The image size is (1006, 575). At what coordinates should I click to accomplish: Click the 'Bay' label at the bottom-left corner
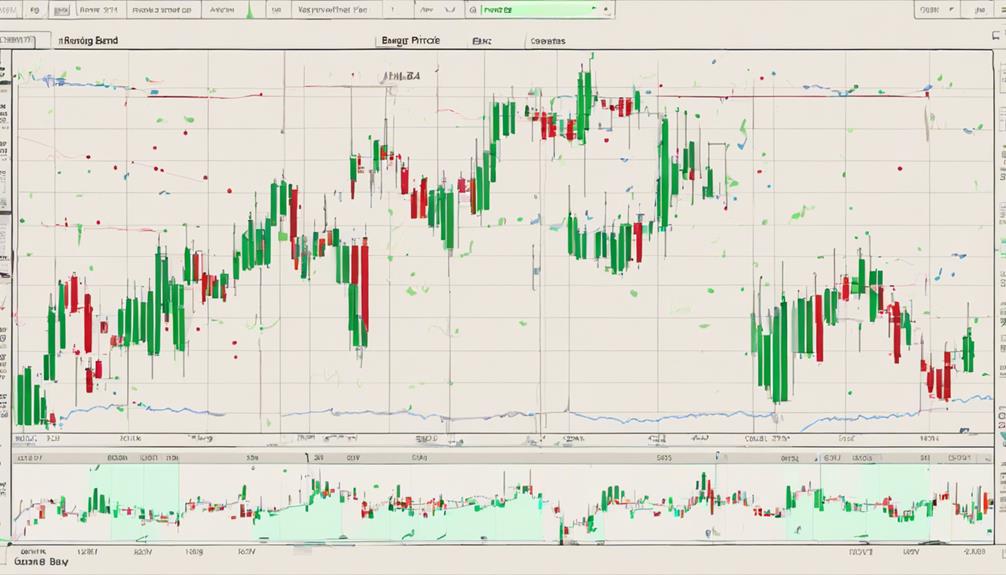click(58, 562)
